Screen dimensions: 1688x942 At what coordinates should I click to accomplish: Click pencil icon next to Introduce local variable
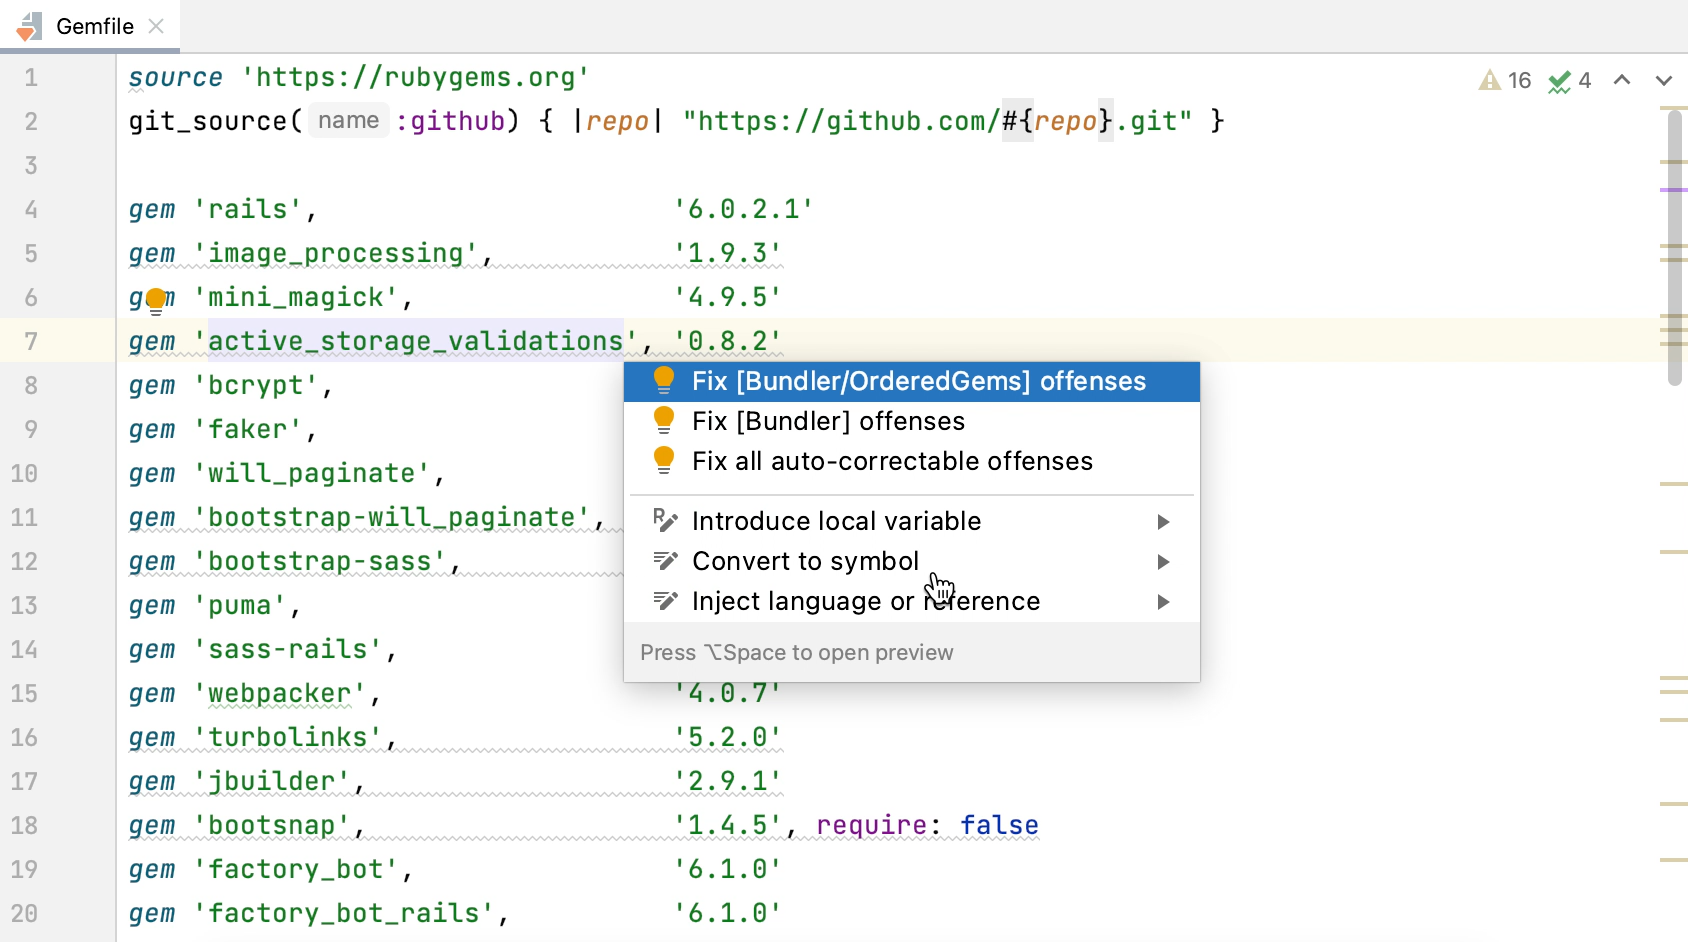pyautogui.click(x=665, y=521)
